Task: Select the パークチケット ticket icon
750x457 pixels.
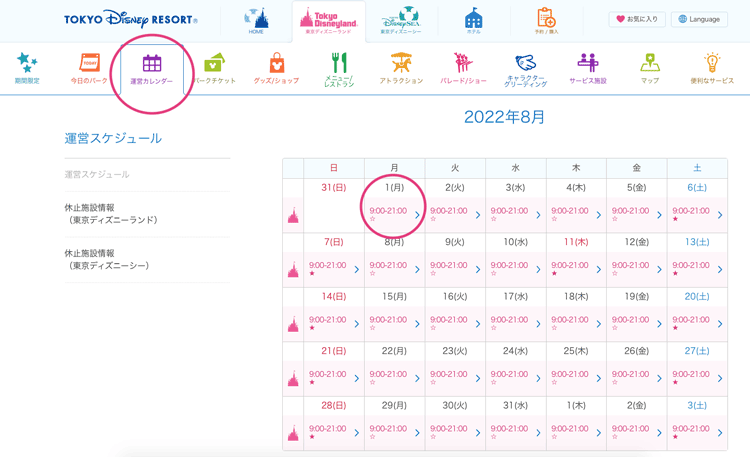Action: click(214, 64)
